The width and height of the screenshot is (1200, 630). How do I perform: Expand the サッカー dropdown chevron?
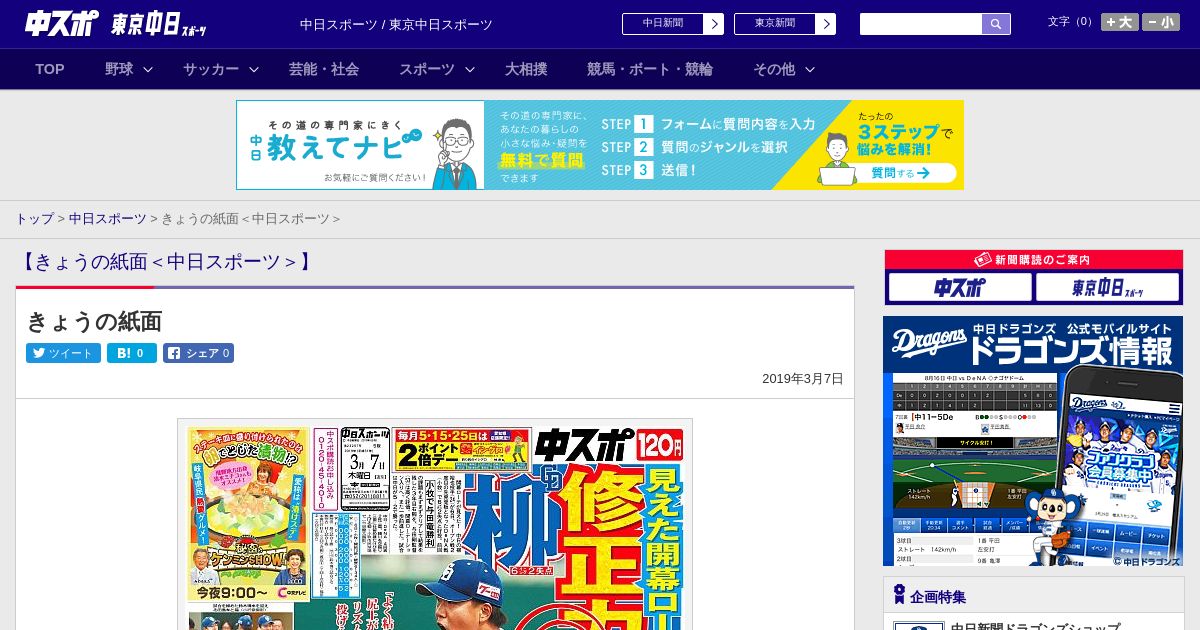(254, 69)
